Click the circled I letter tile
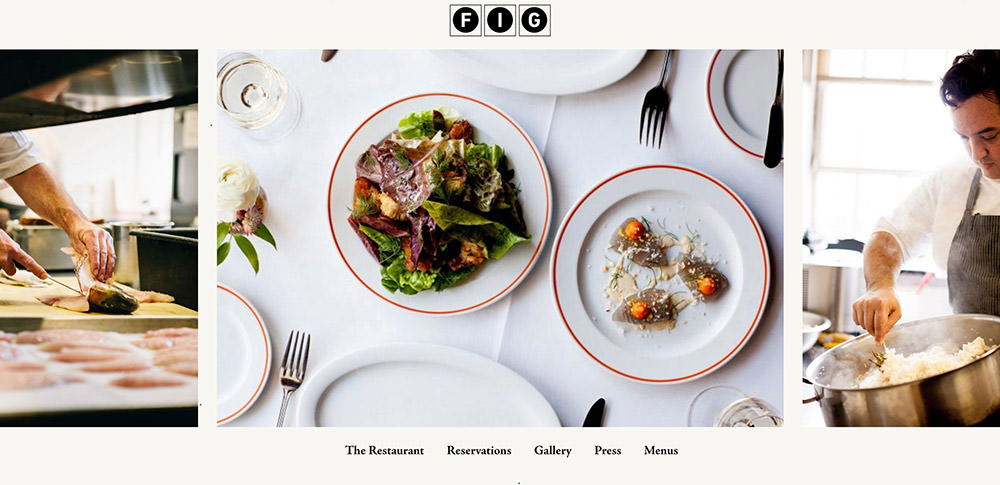 tap(500, 20)
